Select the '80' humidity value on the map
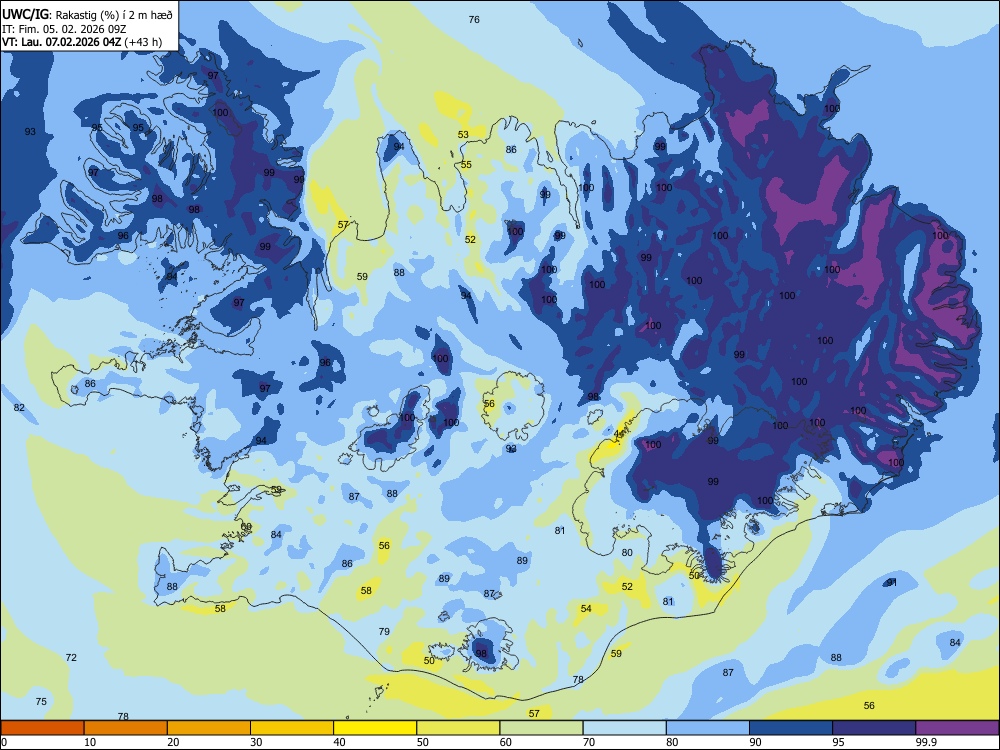Image resolution: width=1000 pixels, height=750 pixels. 627,552
